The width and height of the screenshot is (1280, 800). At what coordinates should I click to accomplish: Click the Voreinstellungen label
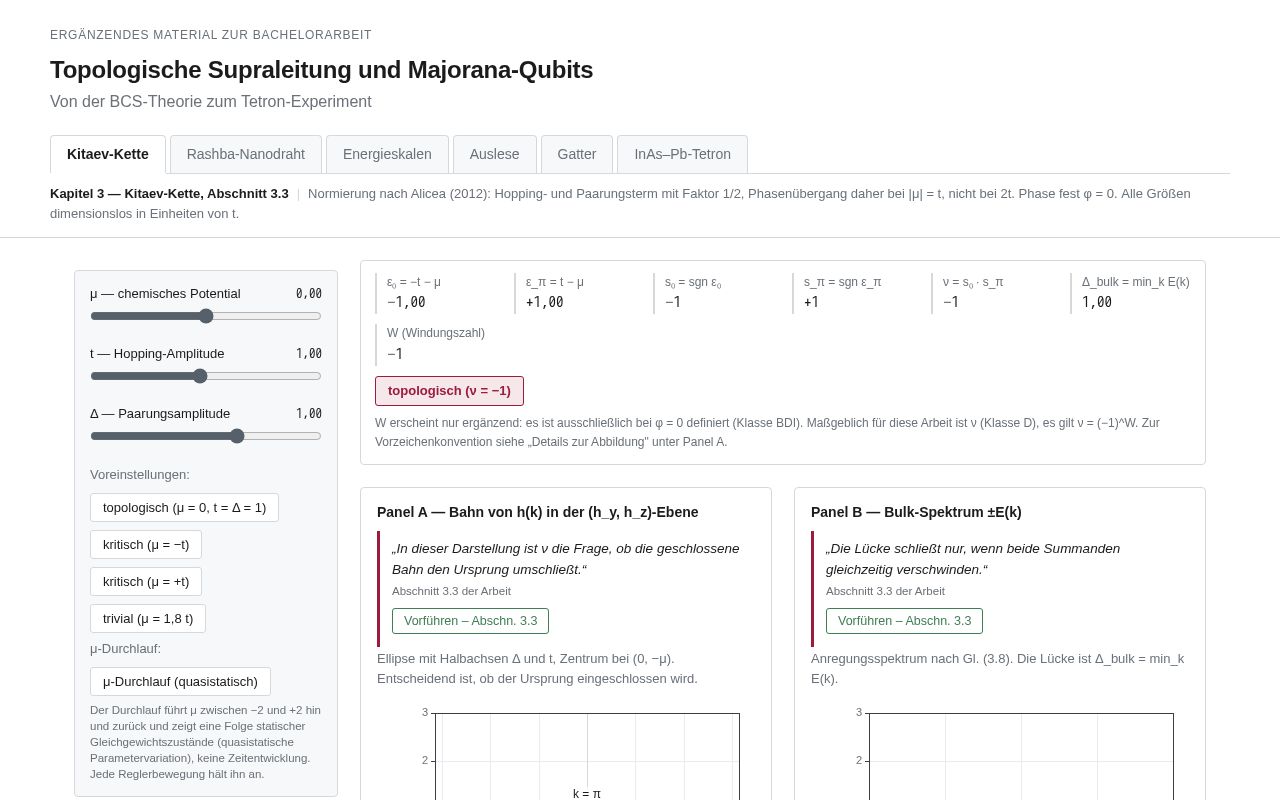pyautogui.click(x=140, y=475)
